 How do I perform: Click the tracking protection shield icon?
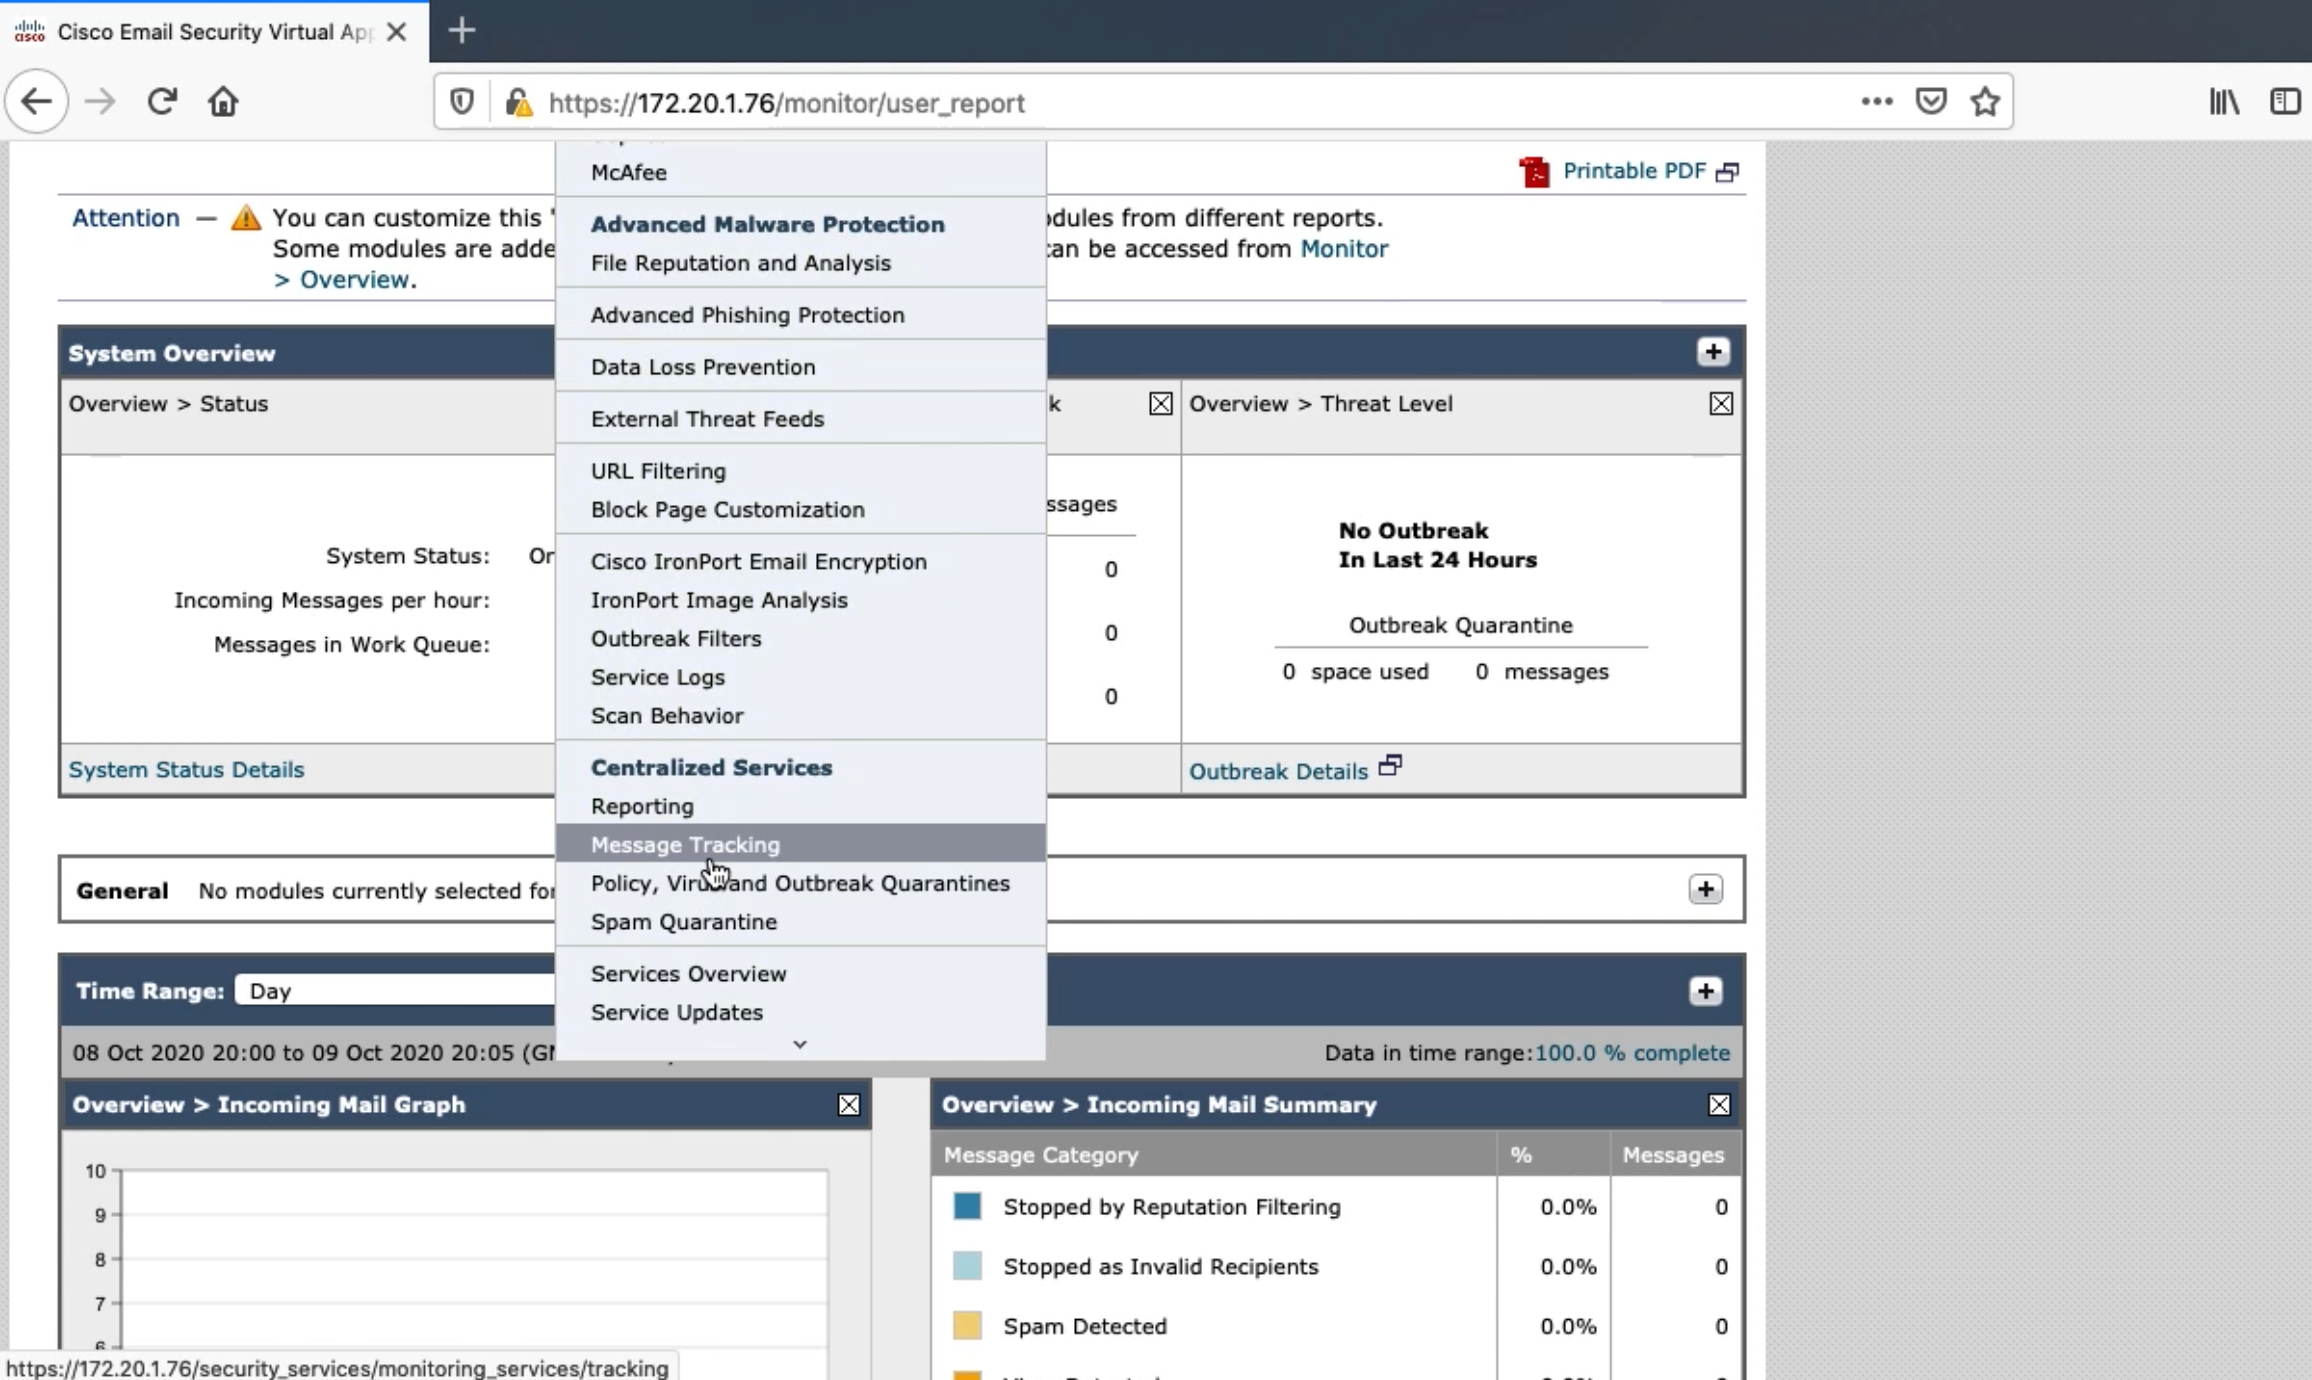click(461, 102)
